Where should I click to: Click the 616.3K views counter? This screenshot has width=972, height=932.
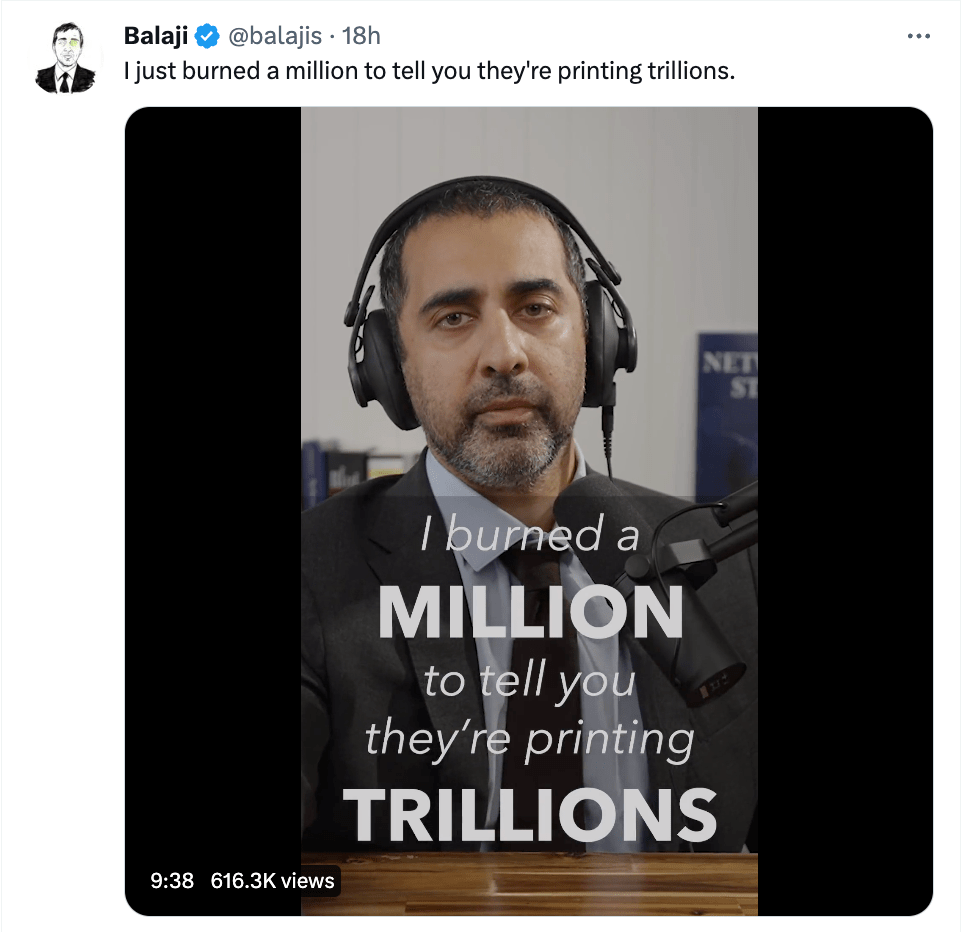pyautogui.click(x=273, y=880)
